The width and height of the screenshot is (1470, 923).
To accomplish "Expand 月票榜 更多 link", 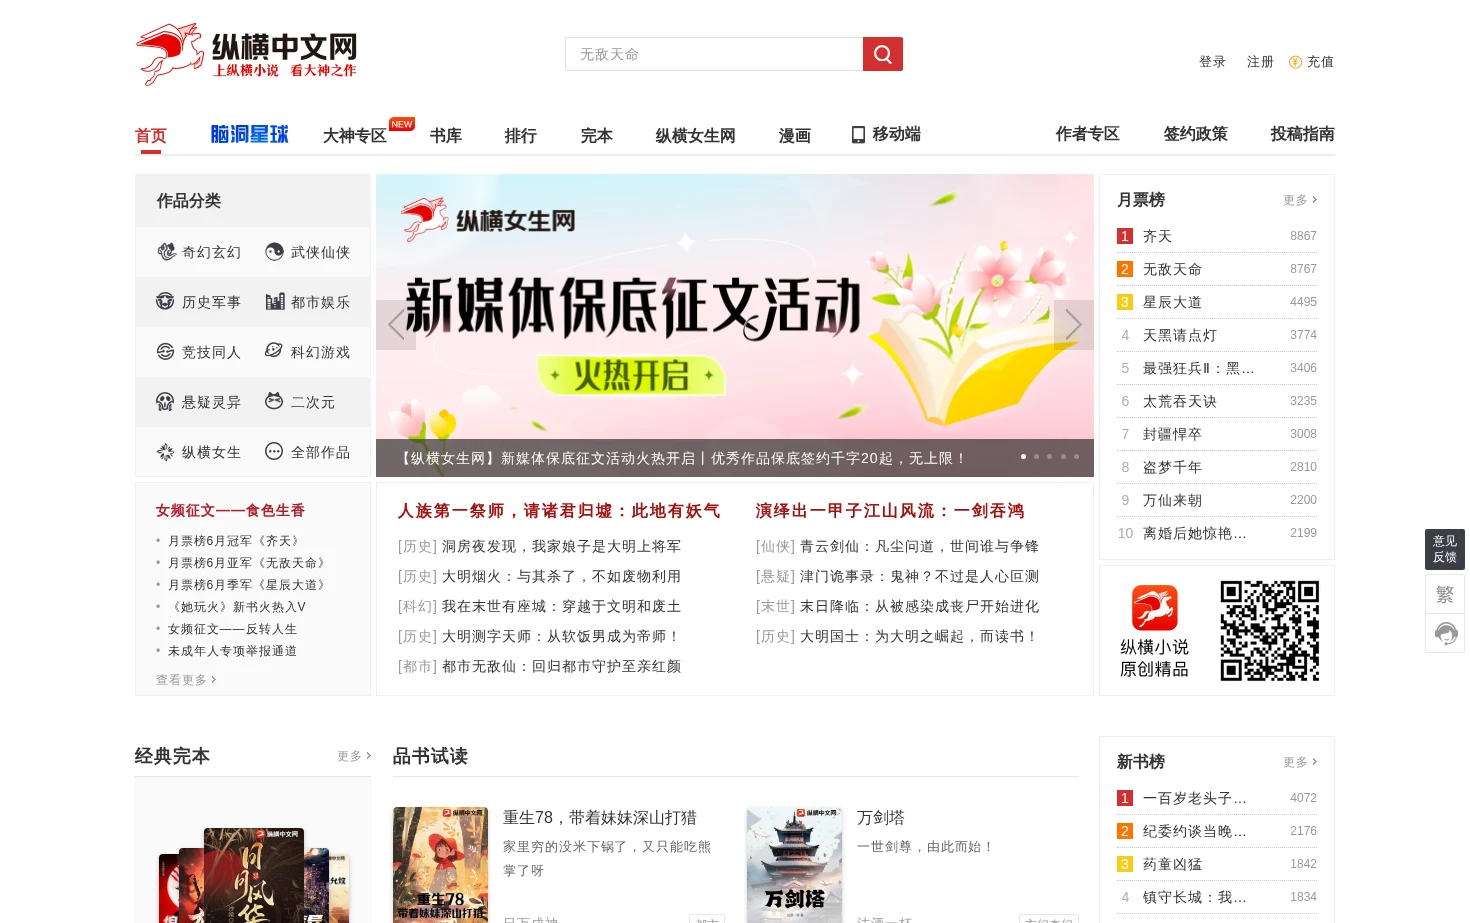I will point(1300,200).
